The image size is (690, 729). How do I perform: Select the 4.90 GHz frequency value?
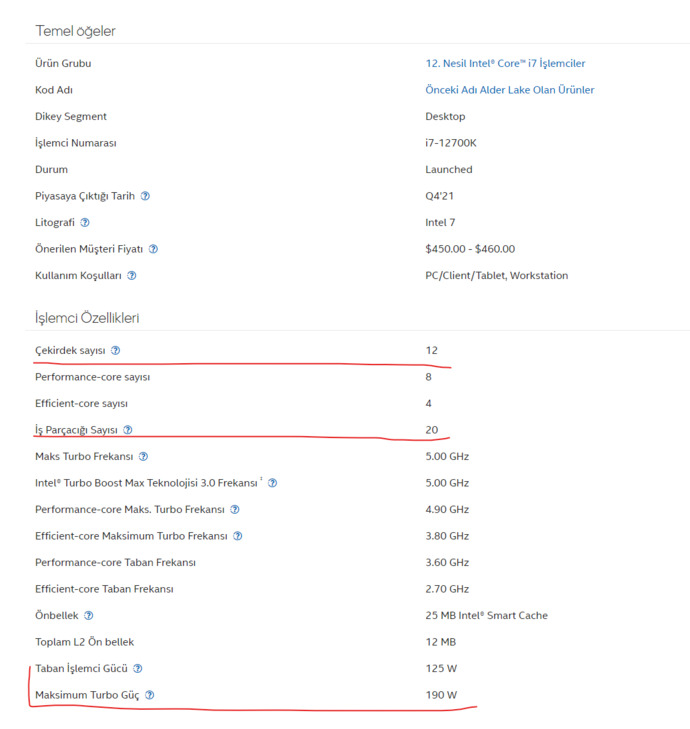(447, 509)
